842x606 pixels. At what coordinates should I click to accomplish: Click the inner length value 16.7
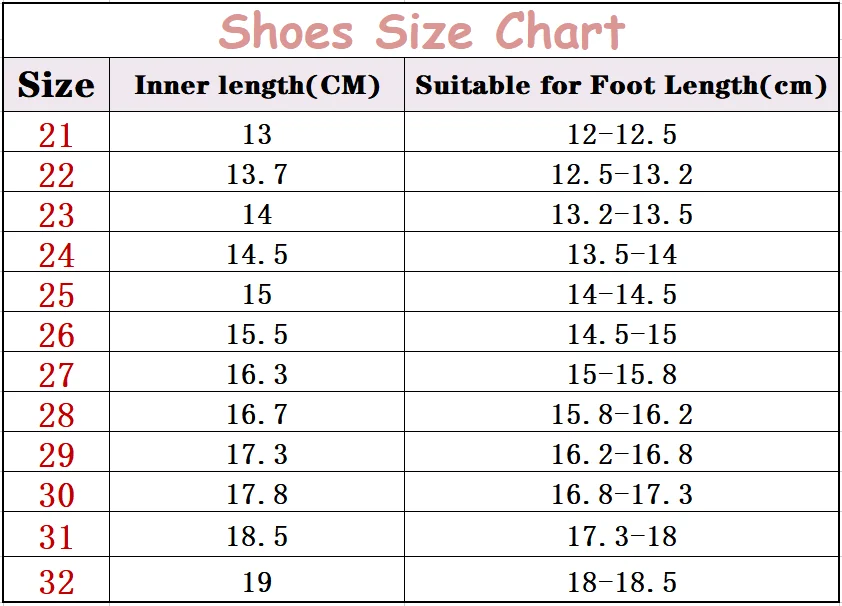[x=257, y=414]
